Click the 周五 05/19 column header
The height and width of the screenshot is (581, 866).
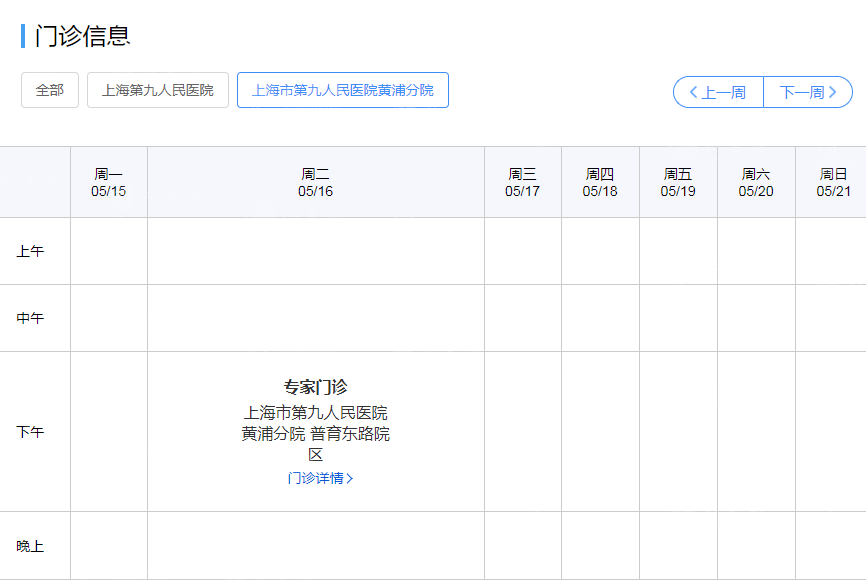coord(678,183)
